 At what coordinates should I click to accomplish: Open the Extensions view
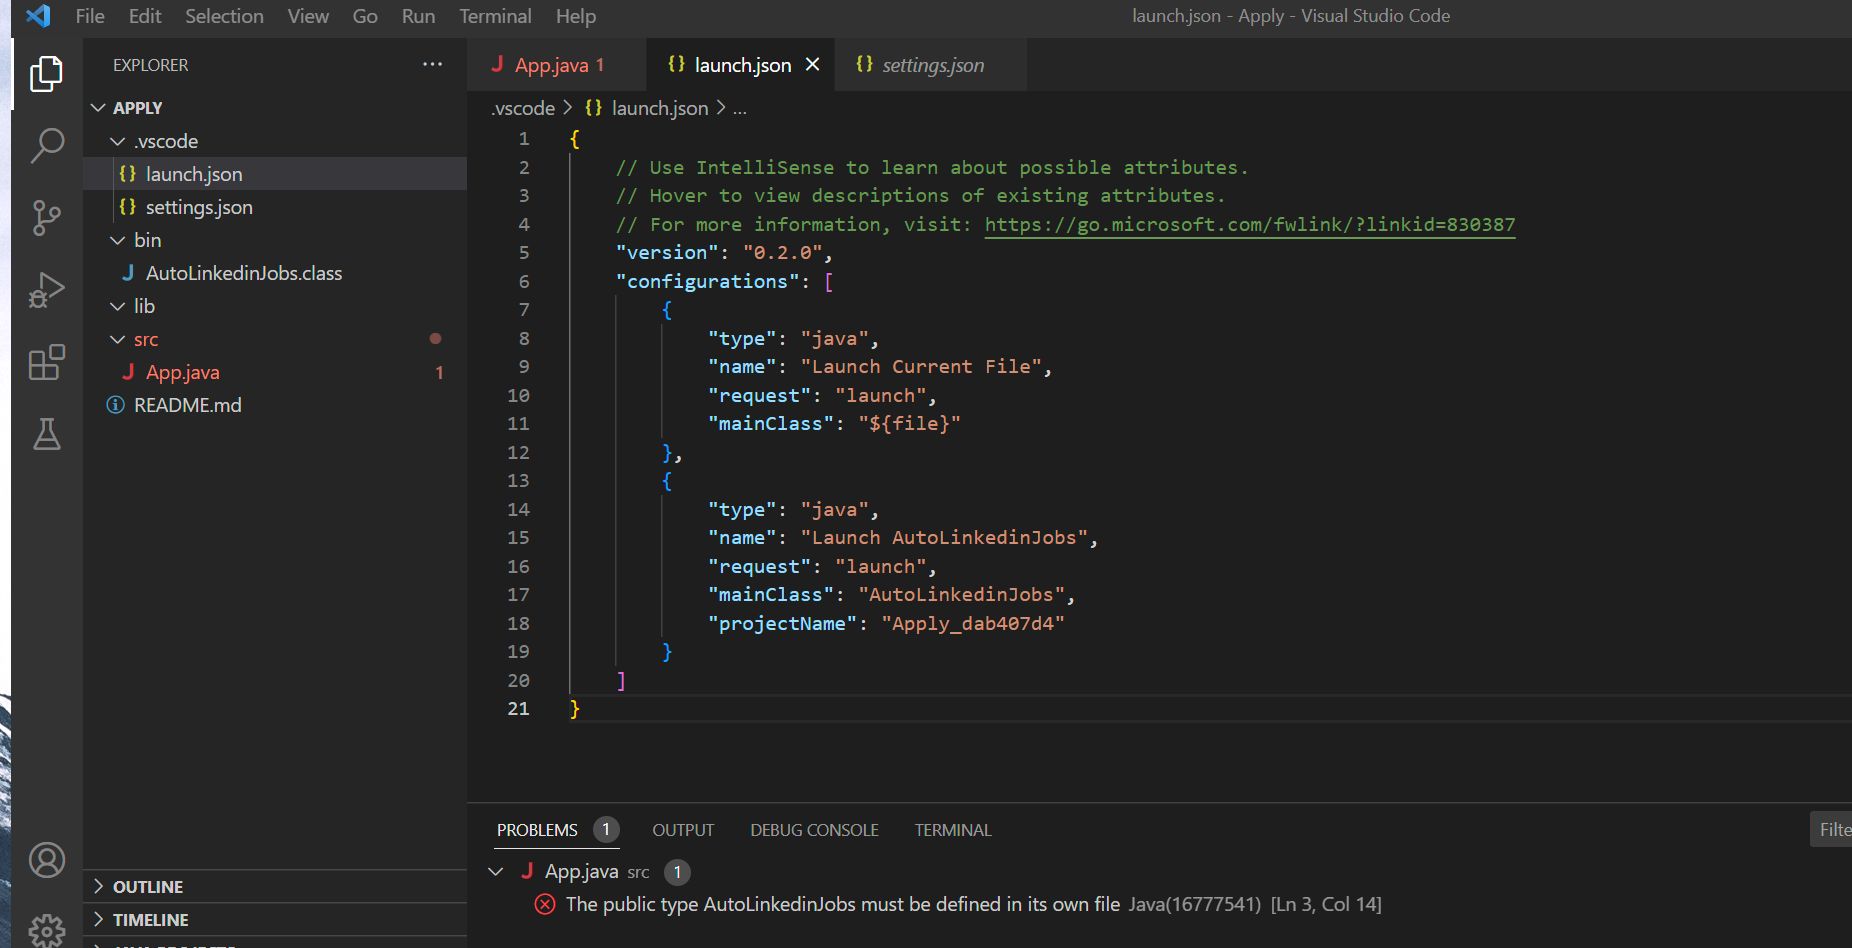pos(46,362)
